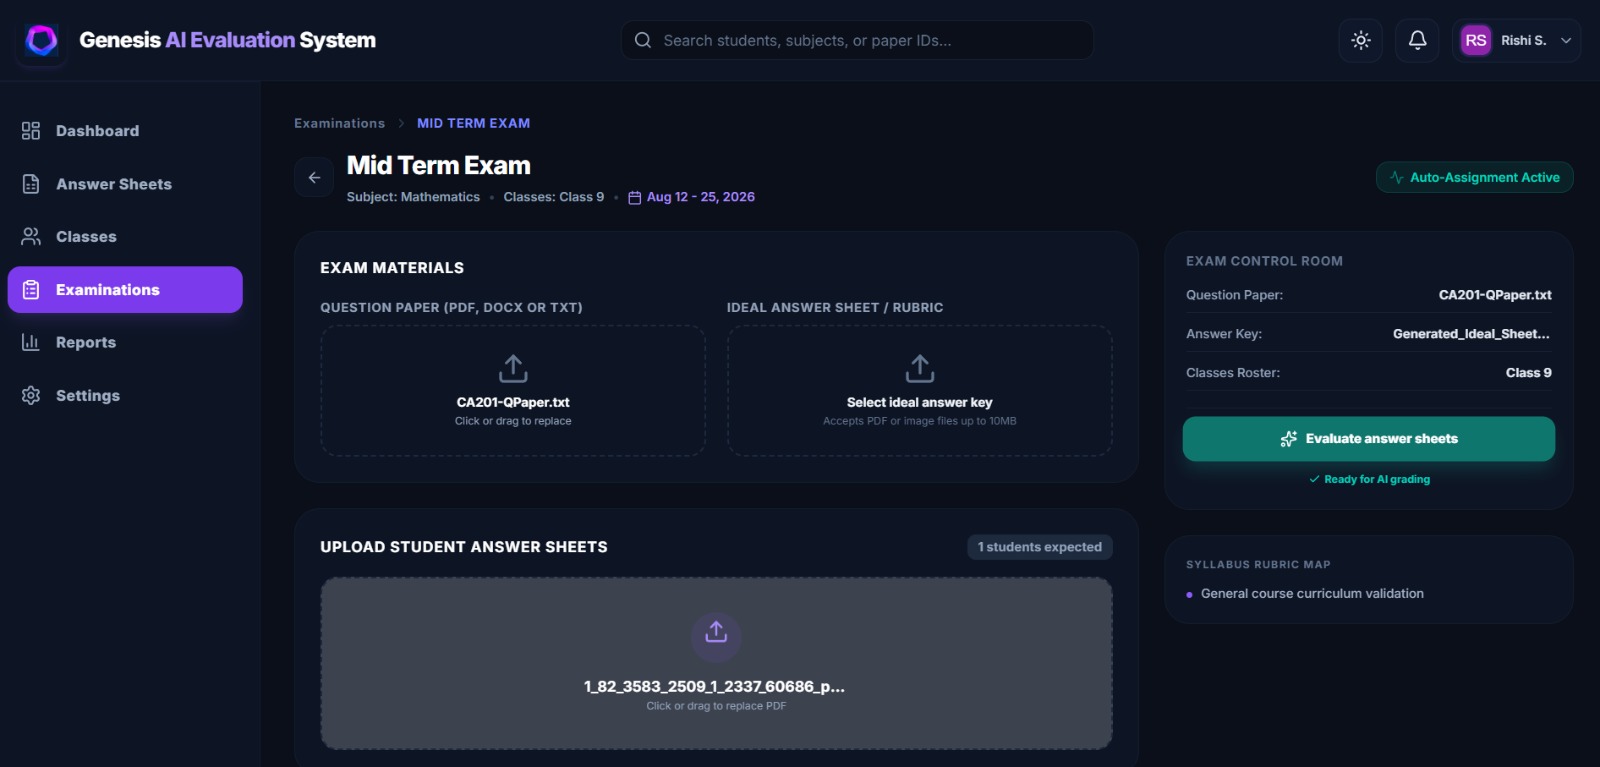Screen dimensions: 1600x767
Task: Click the Examinations clipboard icon
Action: (x=31, y=290)
